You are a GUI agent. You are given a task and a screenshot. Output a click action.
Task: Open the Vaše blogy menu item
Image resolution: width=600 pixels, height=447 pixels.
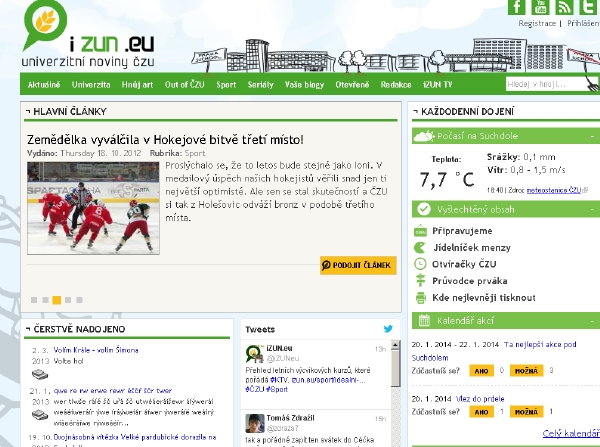(305, 85)
